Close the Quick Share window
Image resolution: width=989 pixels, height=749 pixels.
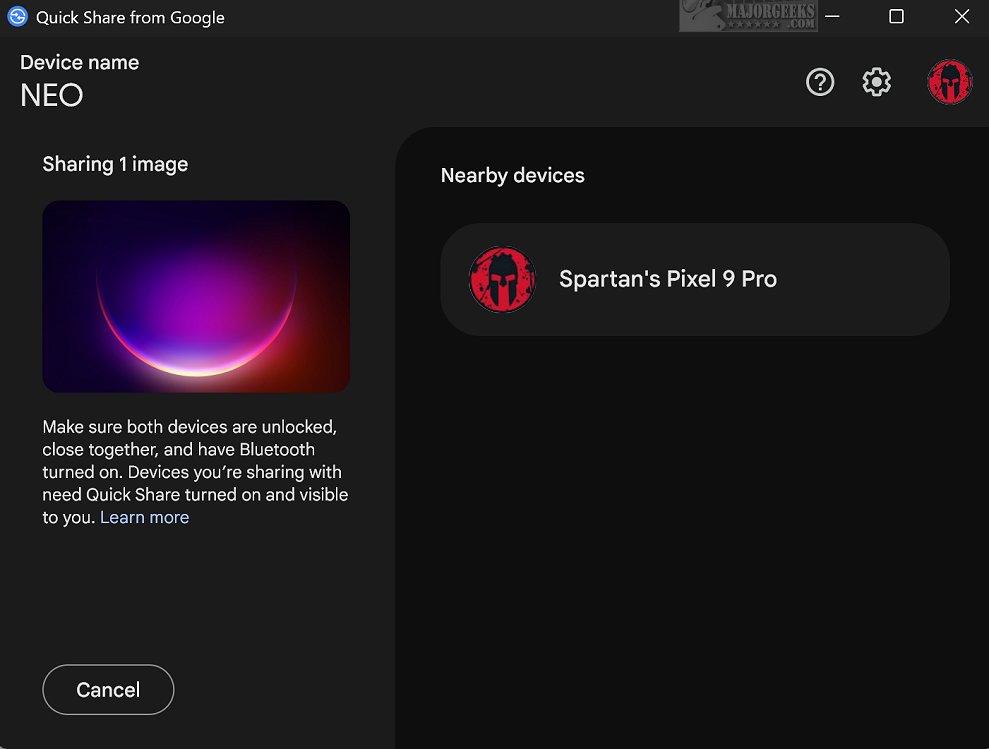click(x=962, y=16)
